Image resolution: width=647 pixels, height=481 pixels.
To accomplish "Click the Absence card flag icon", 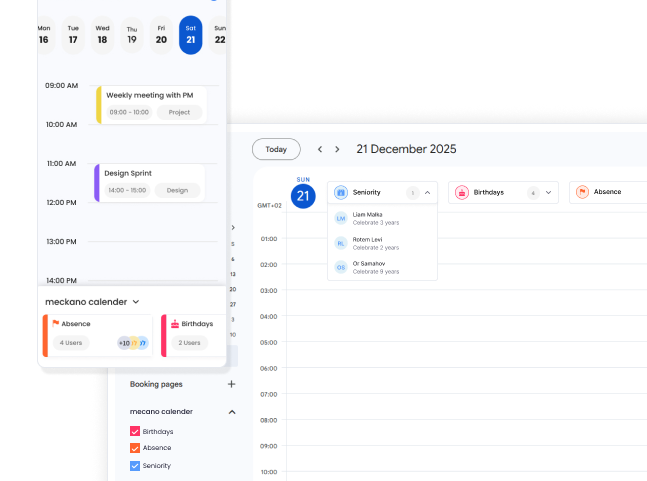I will click(x=55, y=324).
